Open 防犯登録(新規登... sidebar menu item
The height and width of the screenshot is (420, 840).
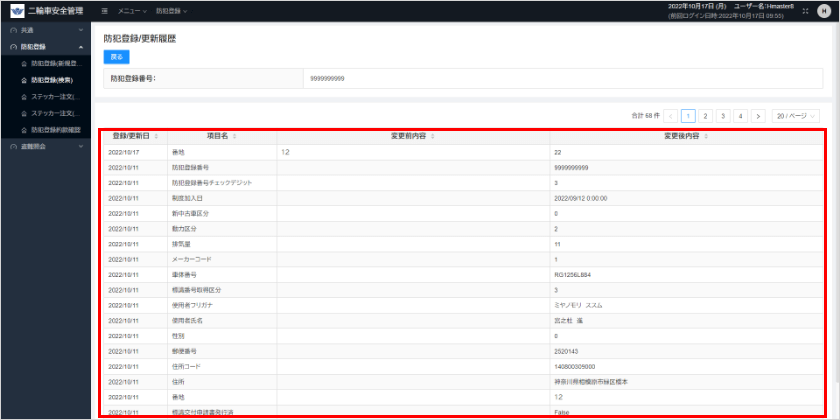46,64
